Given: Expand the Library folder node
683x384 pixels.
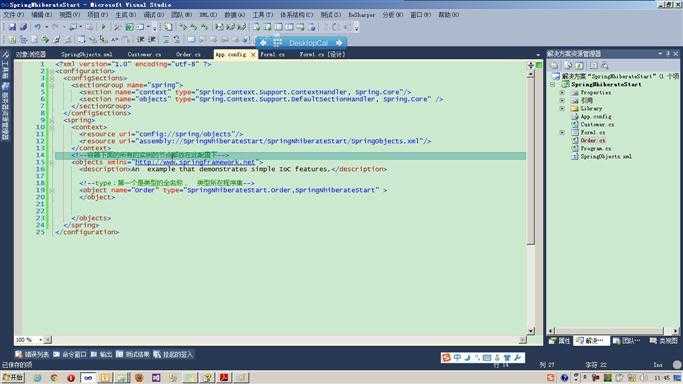Looking at the screenshot, I should [x=562, y=108].
